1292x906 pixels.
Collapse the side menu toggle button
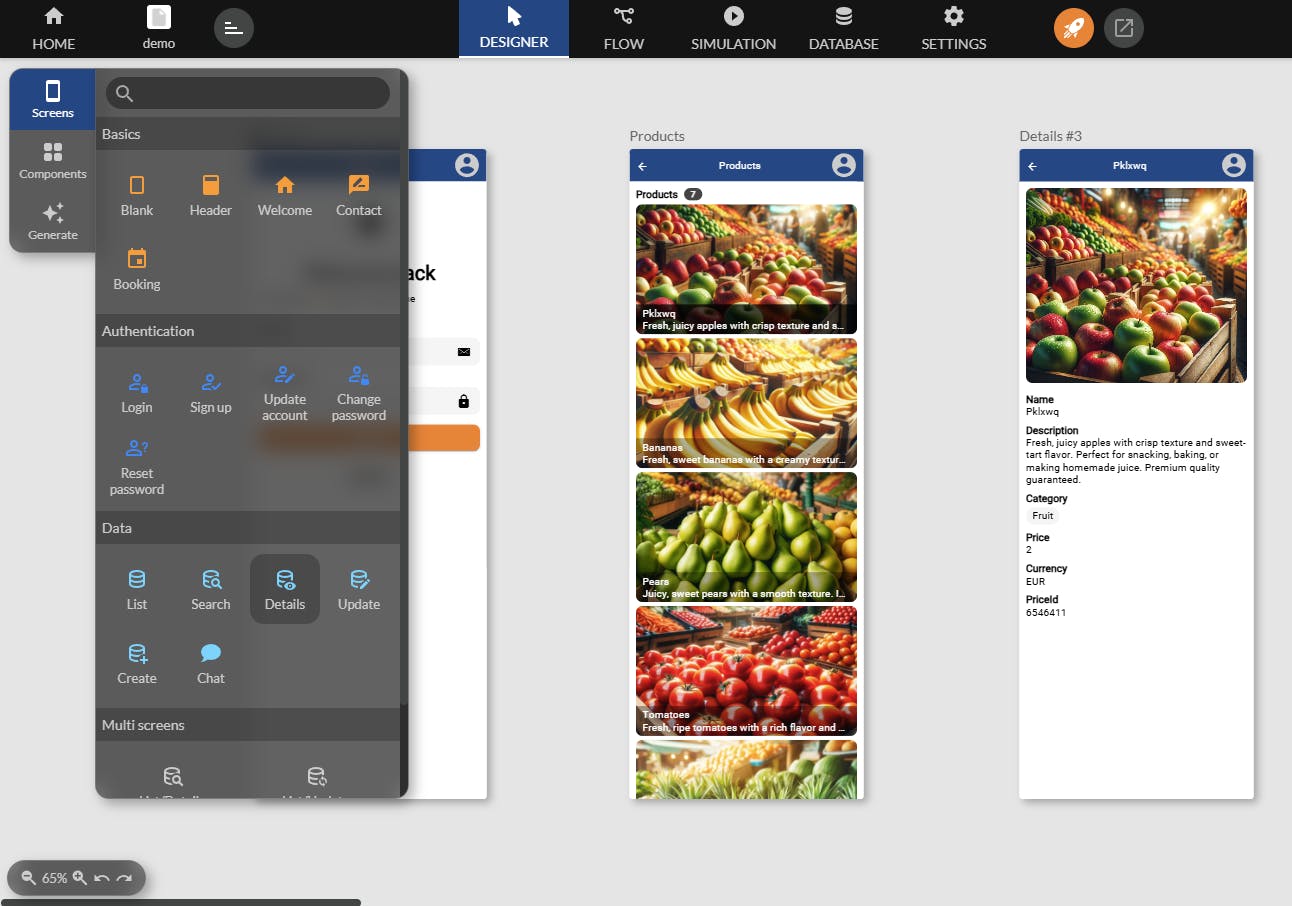tap(234, 28)
